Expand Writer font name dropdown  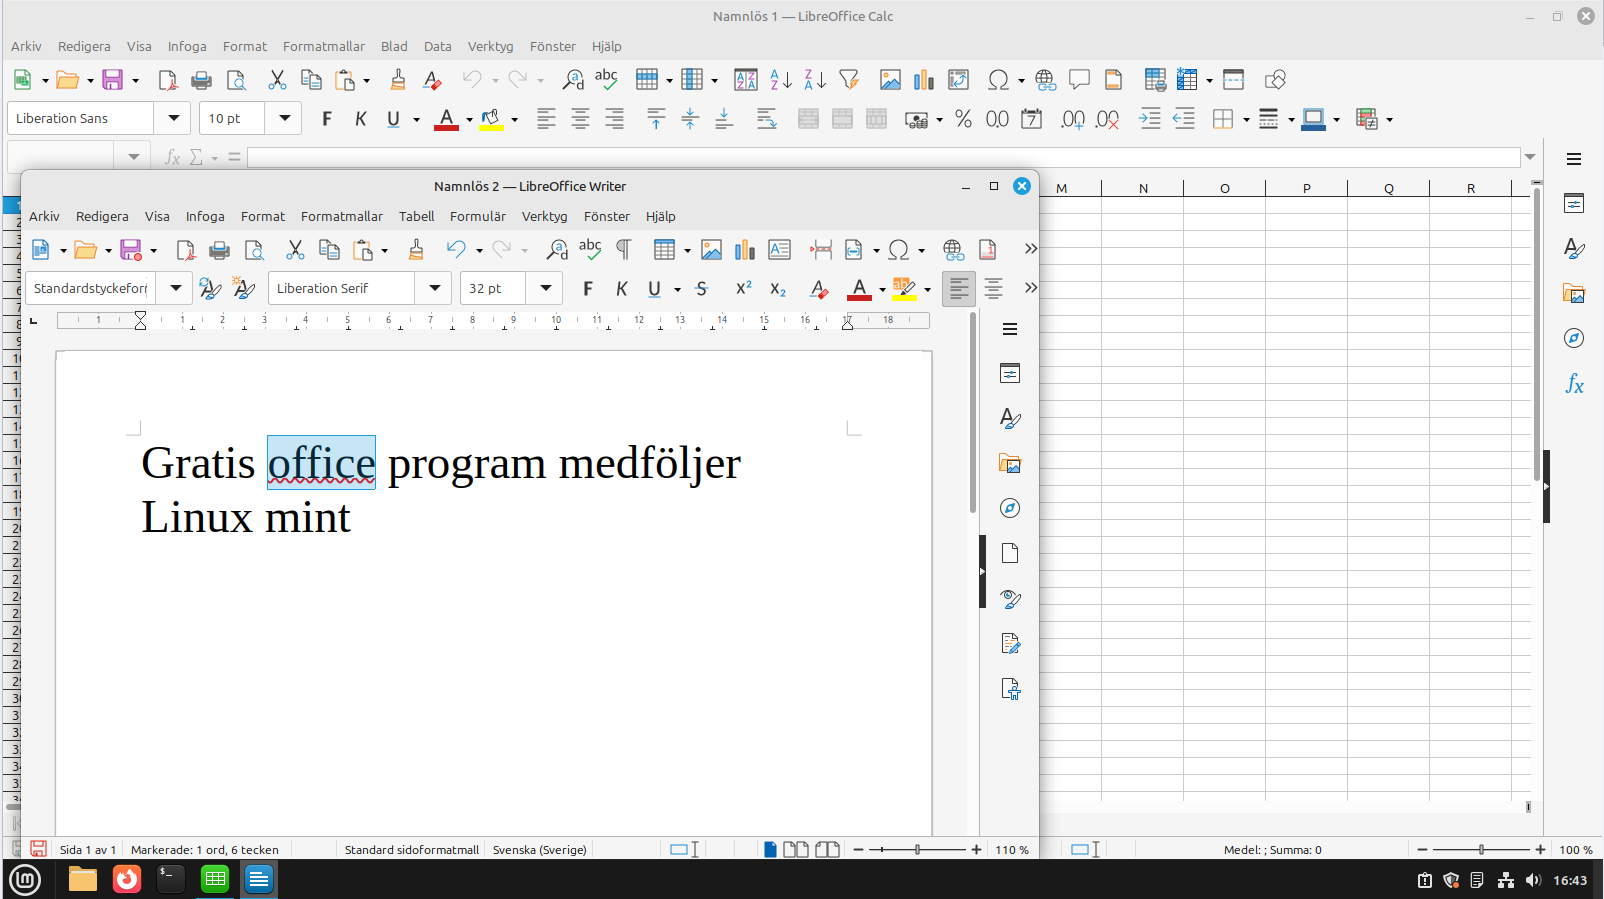435,288
